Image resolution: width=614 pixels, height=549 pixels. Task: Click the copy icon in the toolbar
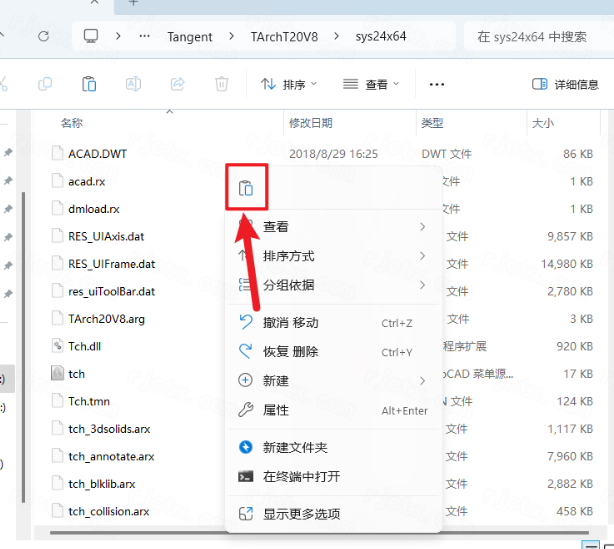pos(45,84)
